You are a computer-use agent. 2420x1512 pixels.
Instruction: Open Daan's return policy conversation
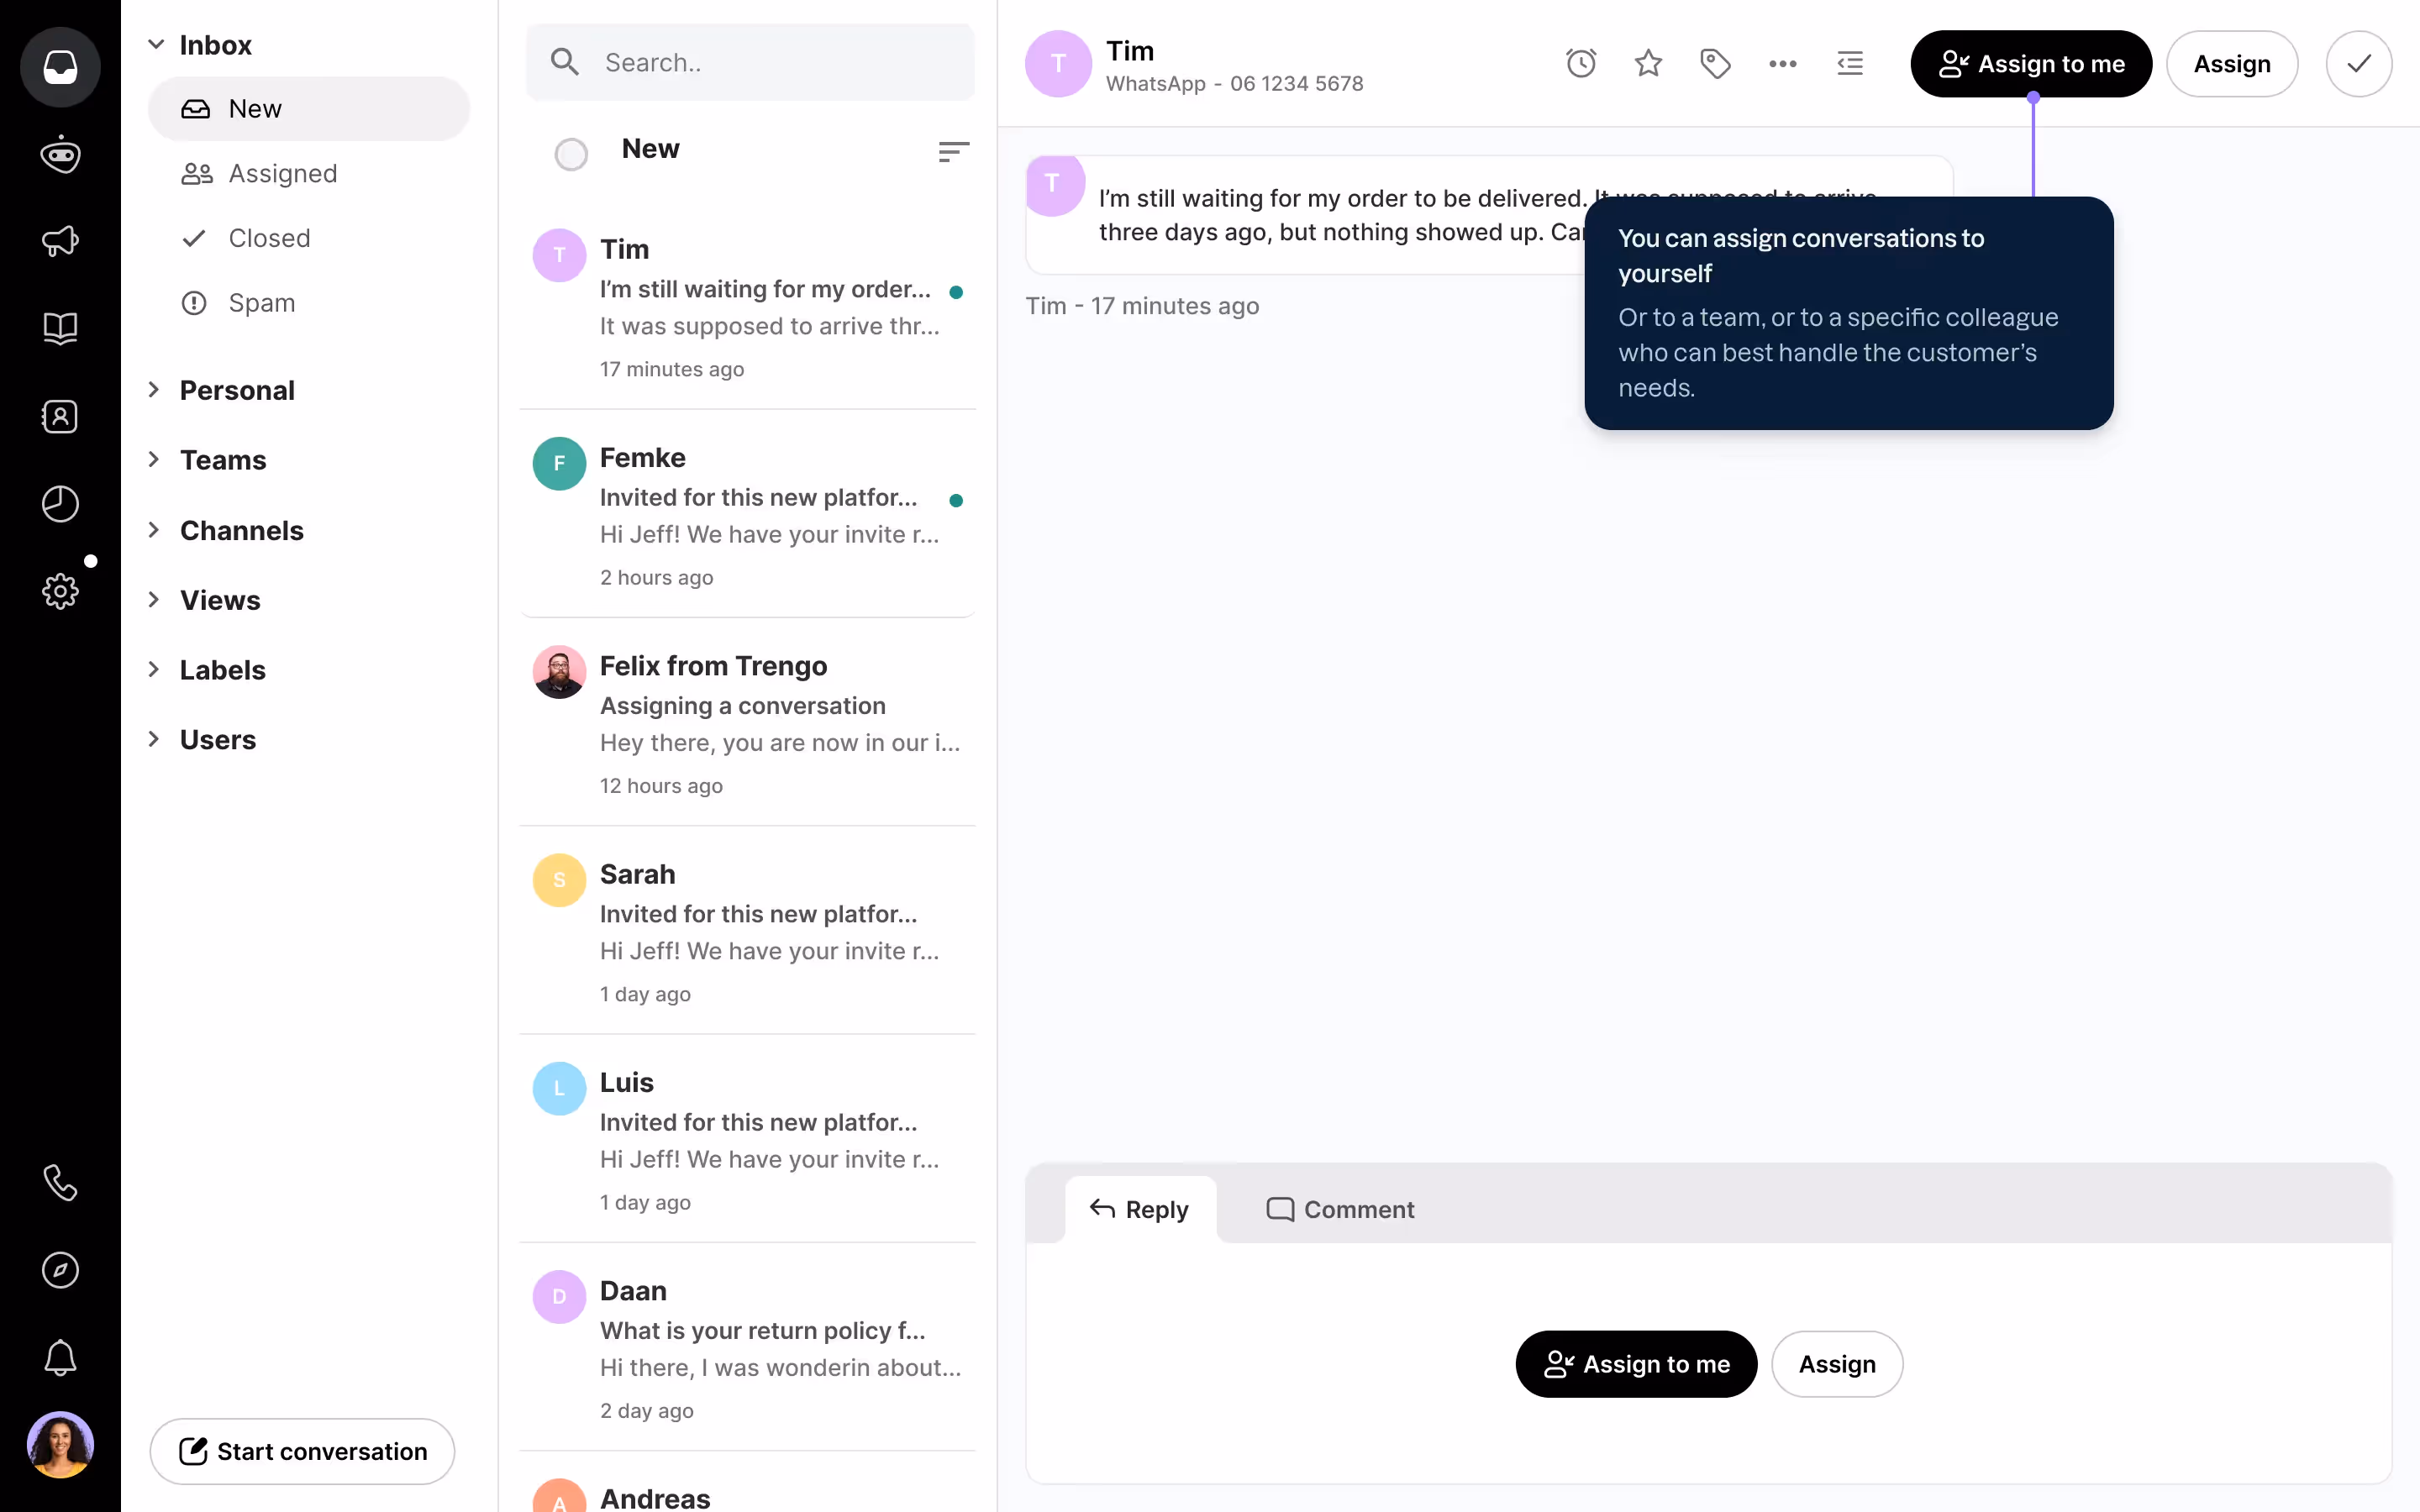[x=747, y=1348]
